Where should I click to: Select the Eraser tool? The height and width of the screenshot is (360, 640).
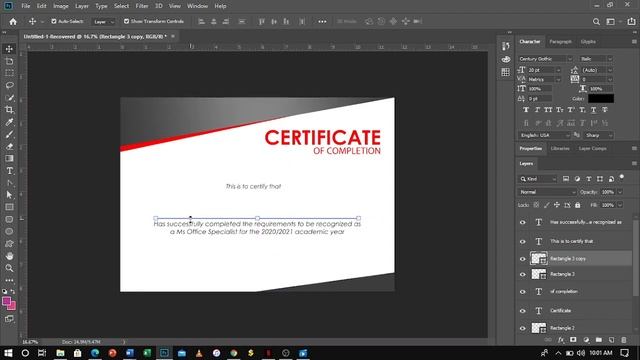click(9, 147)
